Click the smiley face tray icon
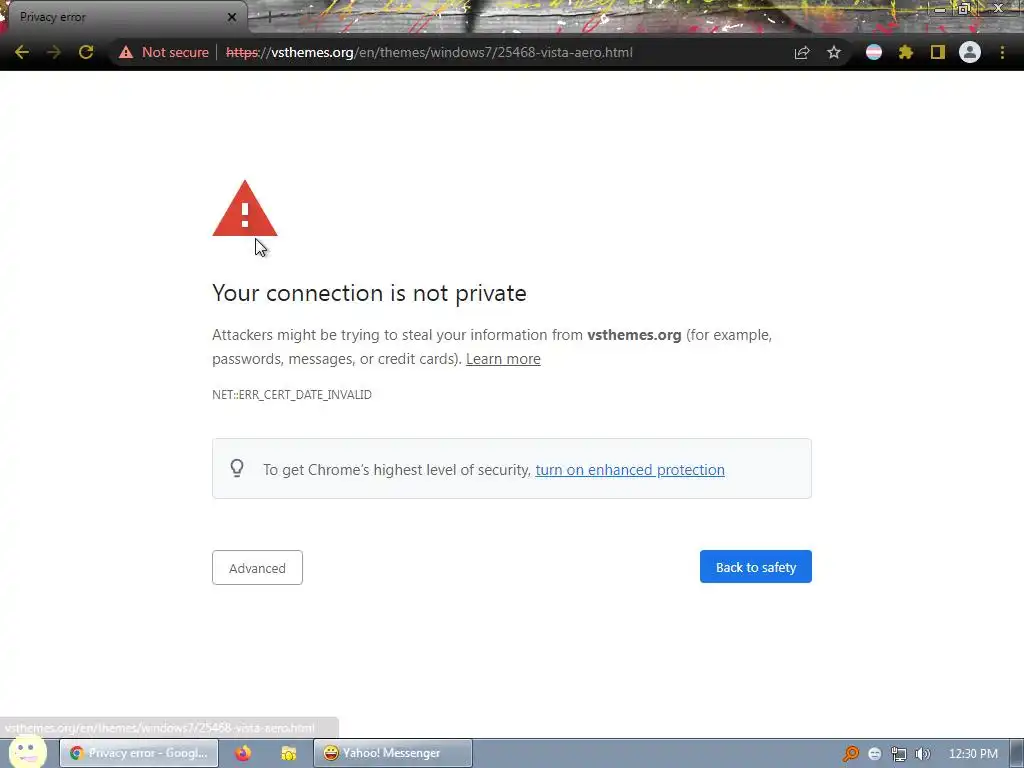 click(875, 754)
